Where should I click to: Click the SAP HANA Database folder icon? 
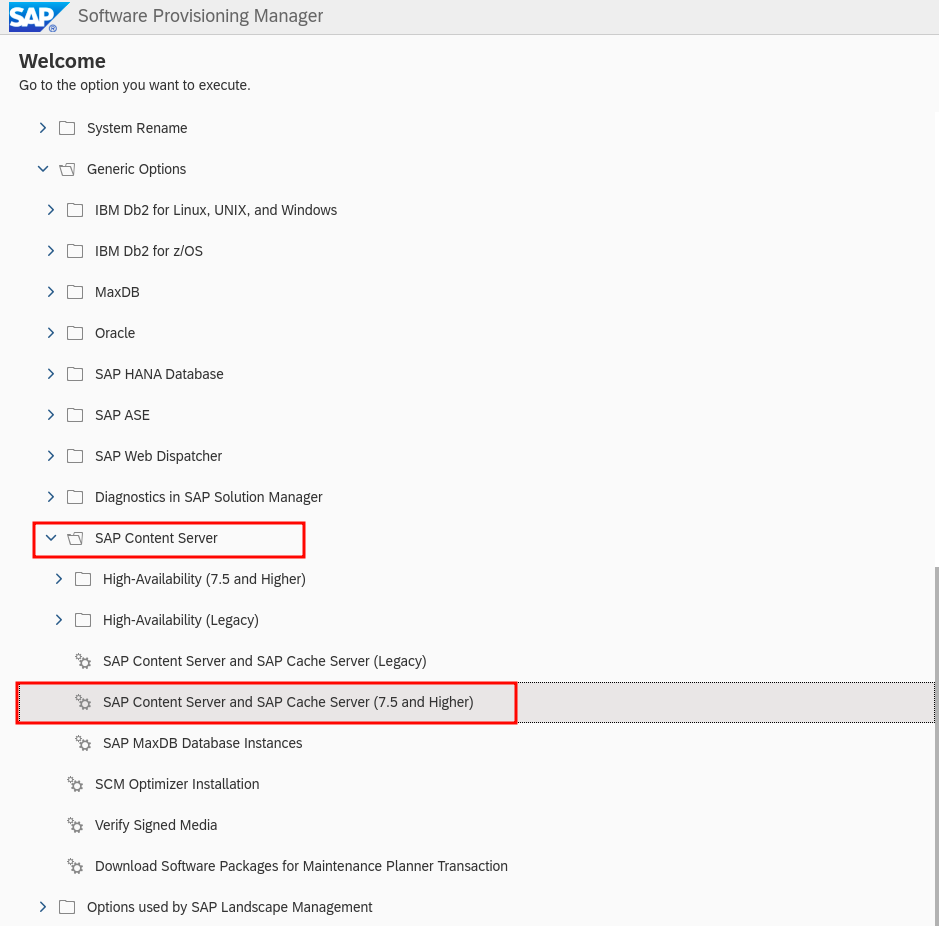point(75,374)
